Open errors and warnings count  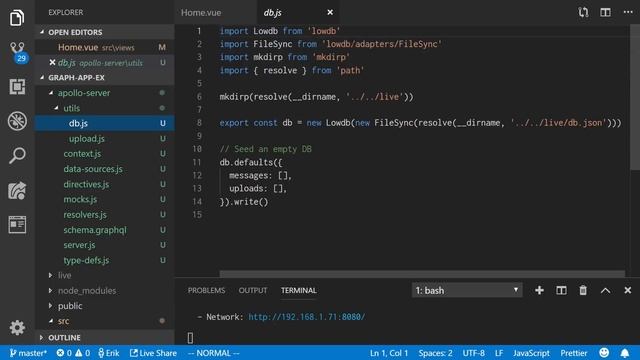click(x=73, y=353)
